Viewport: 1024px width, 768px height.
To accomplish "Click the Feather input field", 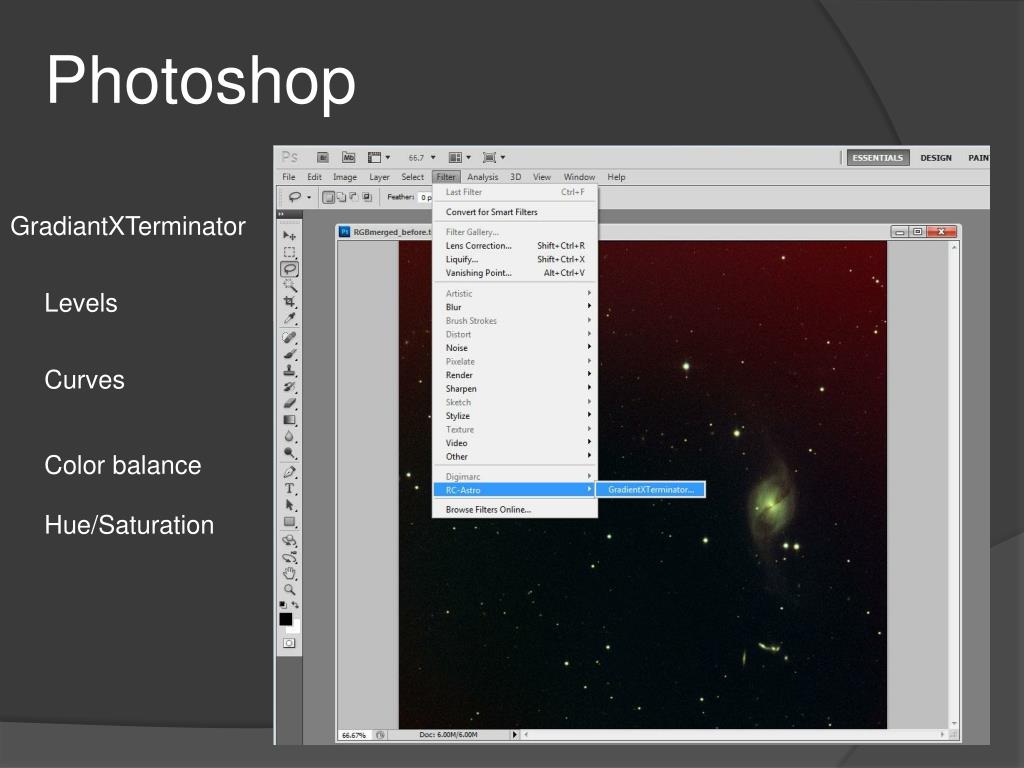I will [425, 197].
